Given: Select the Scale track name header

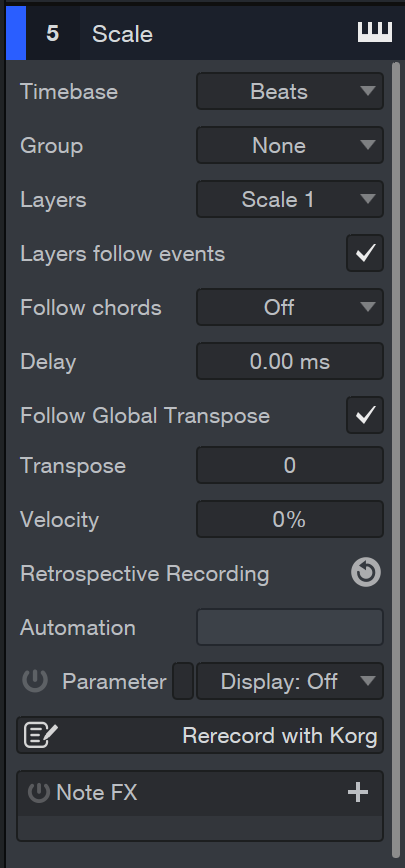Looking at the screenshot, I should (122, 34).
